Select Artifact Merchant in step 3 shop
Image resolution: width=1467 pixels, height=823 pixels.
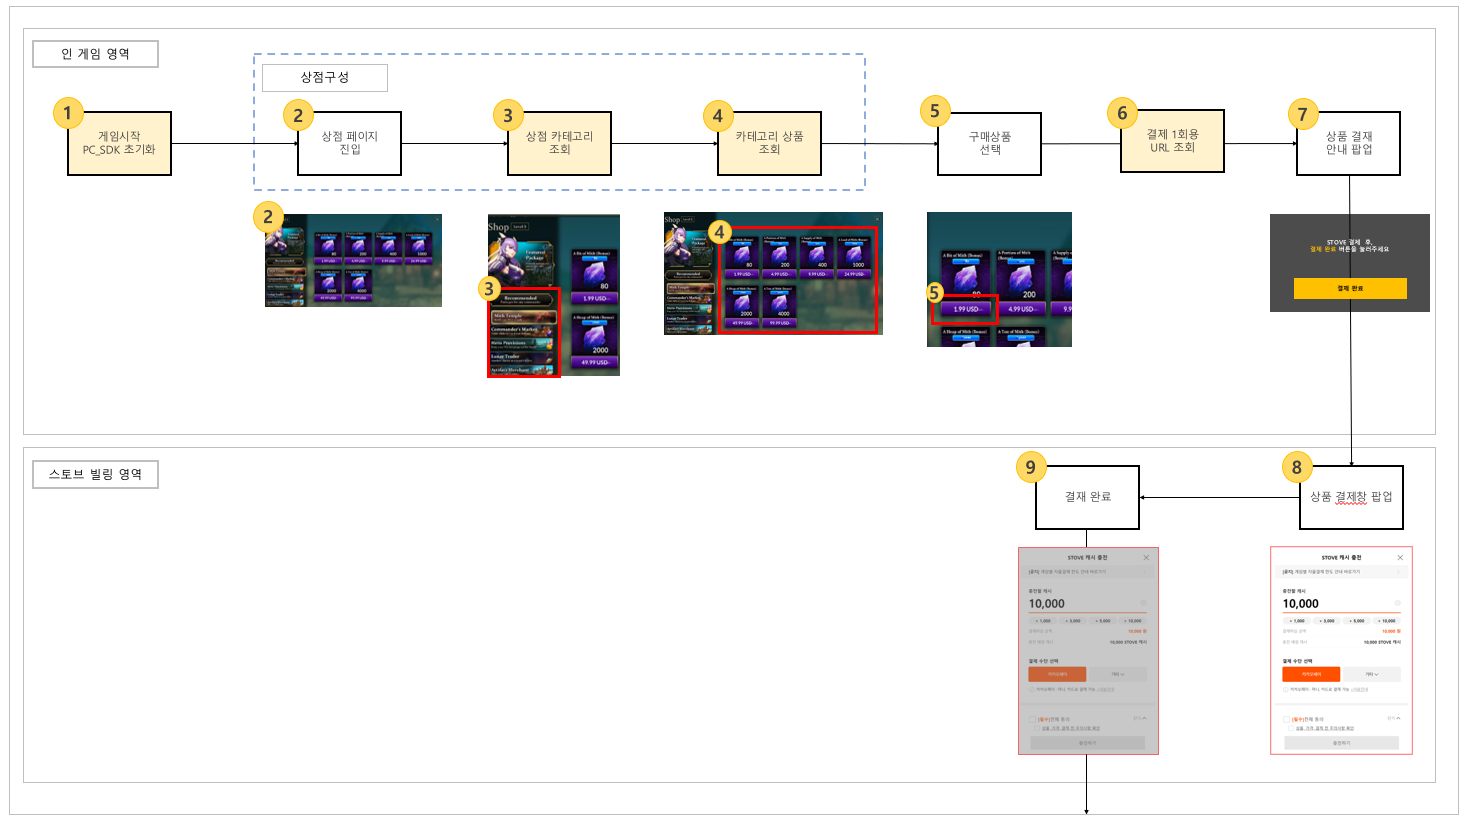[521, 370]
